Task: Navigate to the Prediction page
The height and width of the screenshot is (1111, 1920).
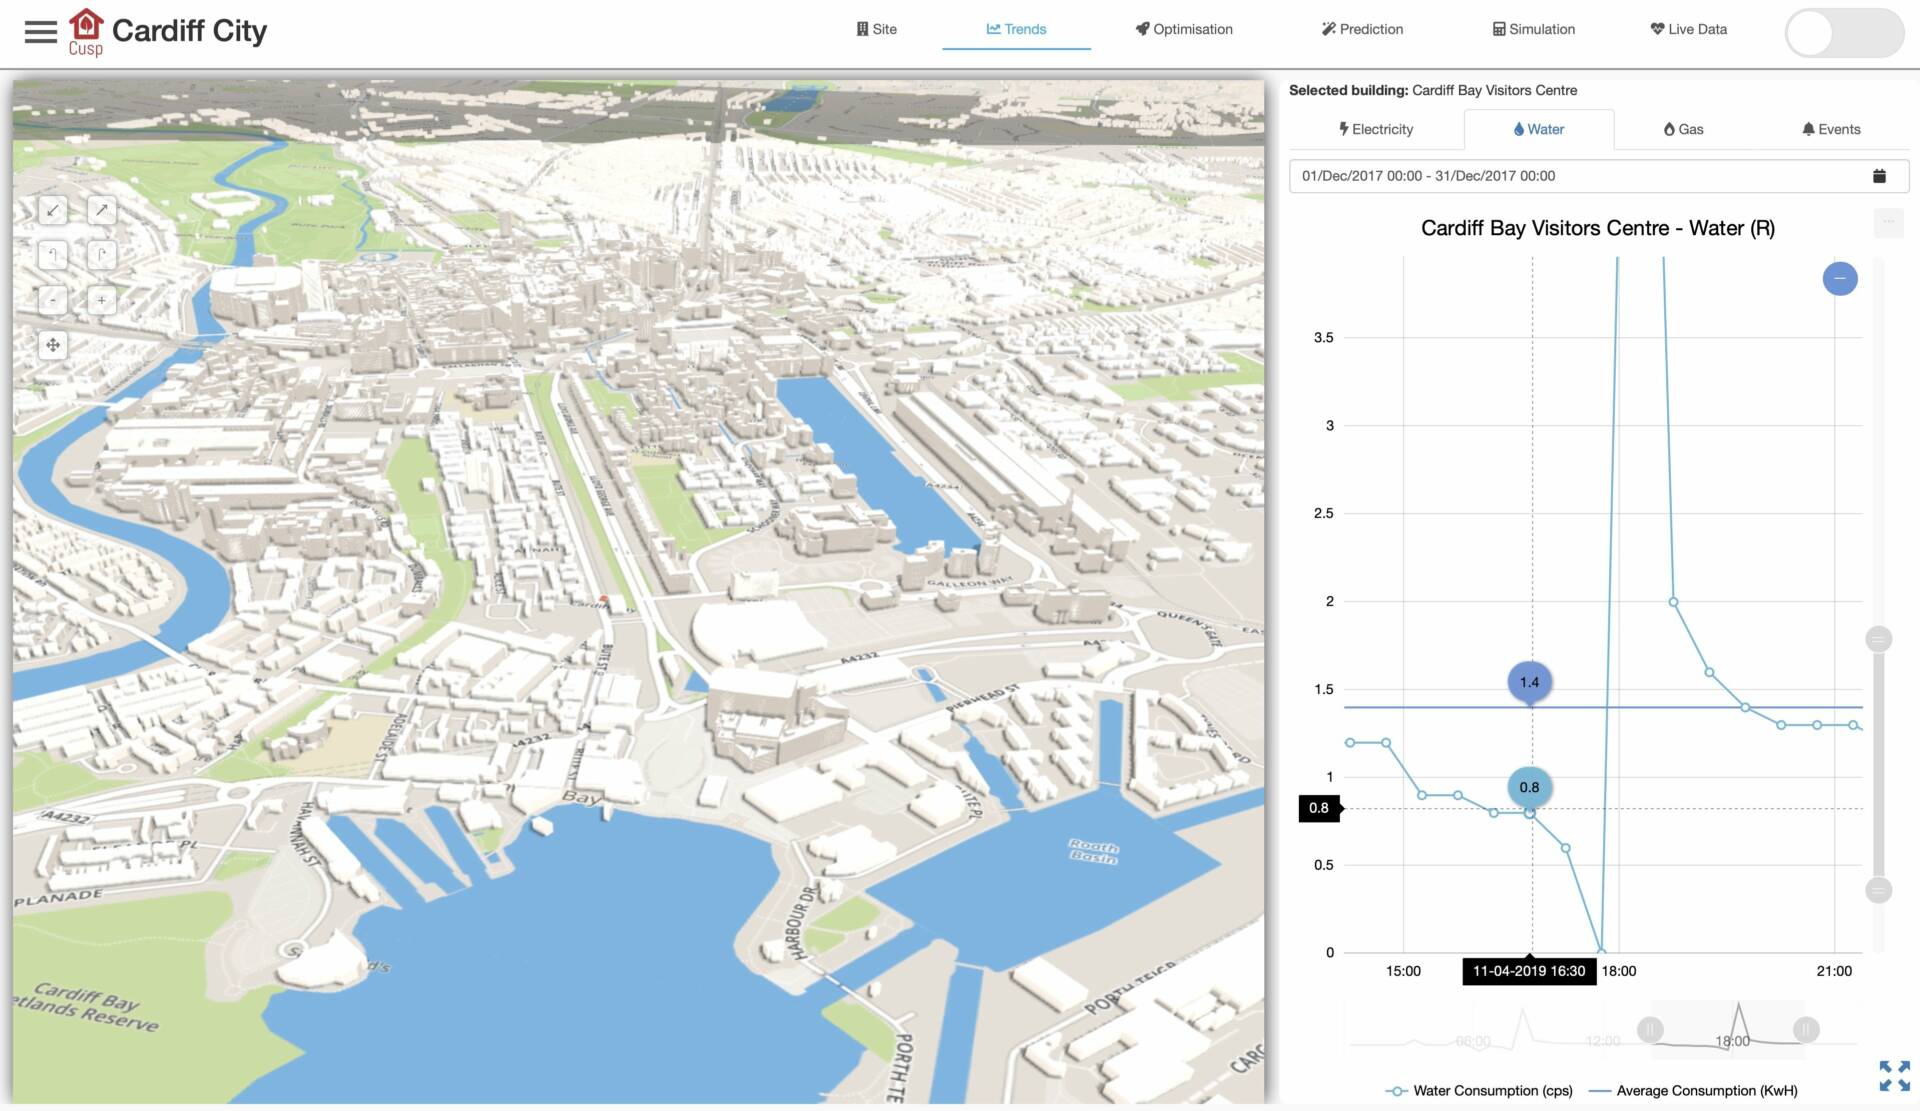Action: point(1362,29)
